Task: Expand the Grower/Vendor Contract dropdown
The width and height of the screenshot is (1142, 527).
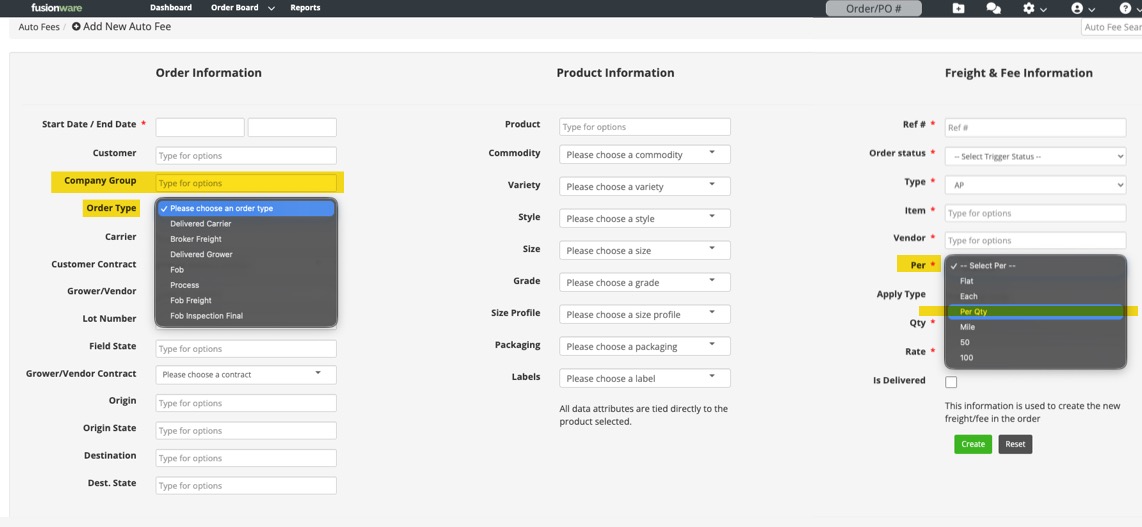Action: (x=246, y=375)
